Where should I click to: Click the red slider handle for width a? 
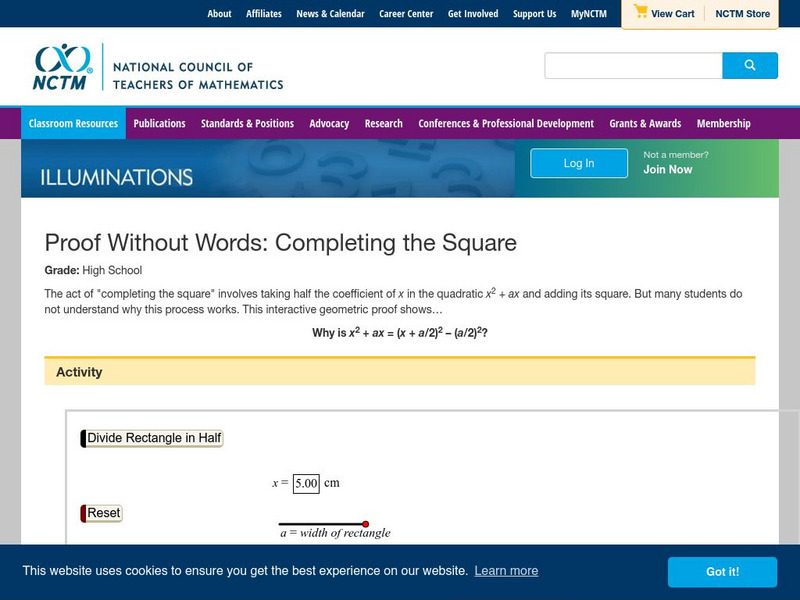click(366, 524)
